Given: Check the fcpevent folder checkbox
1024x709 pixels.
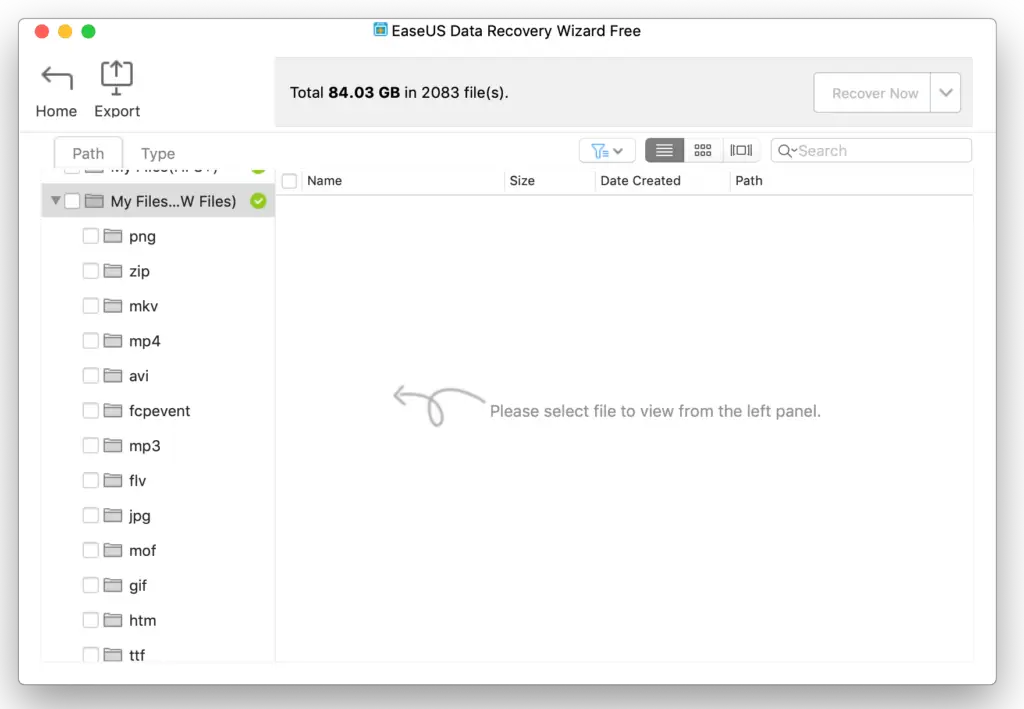Looking at the screenshot, I should (x=91, y=411).
